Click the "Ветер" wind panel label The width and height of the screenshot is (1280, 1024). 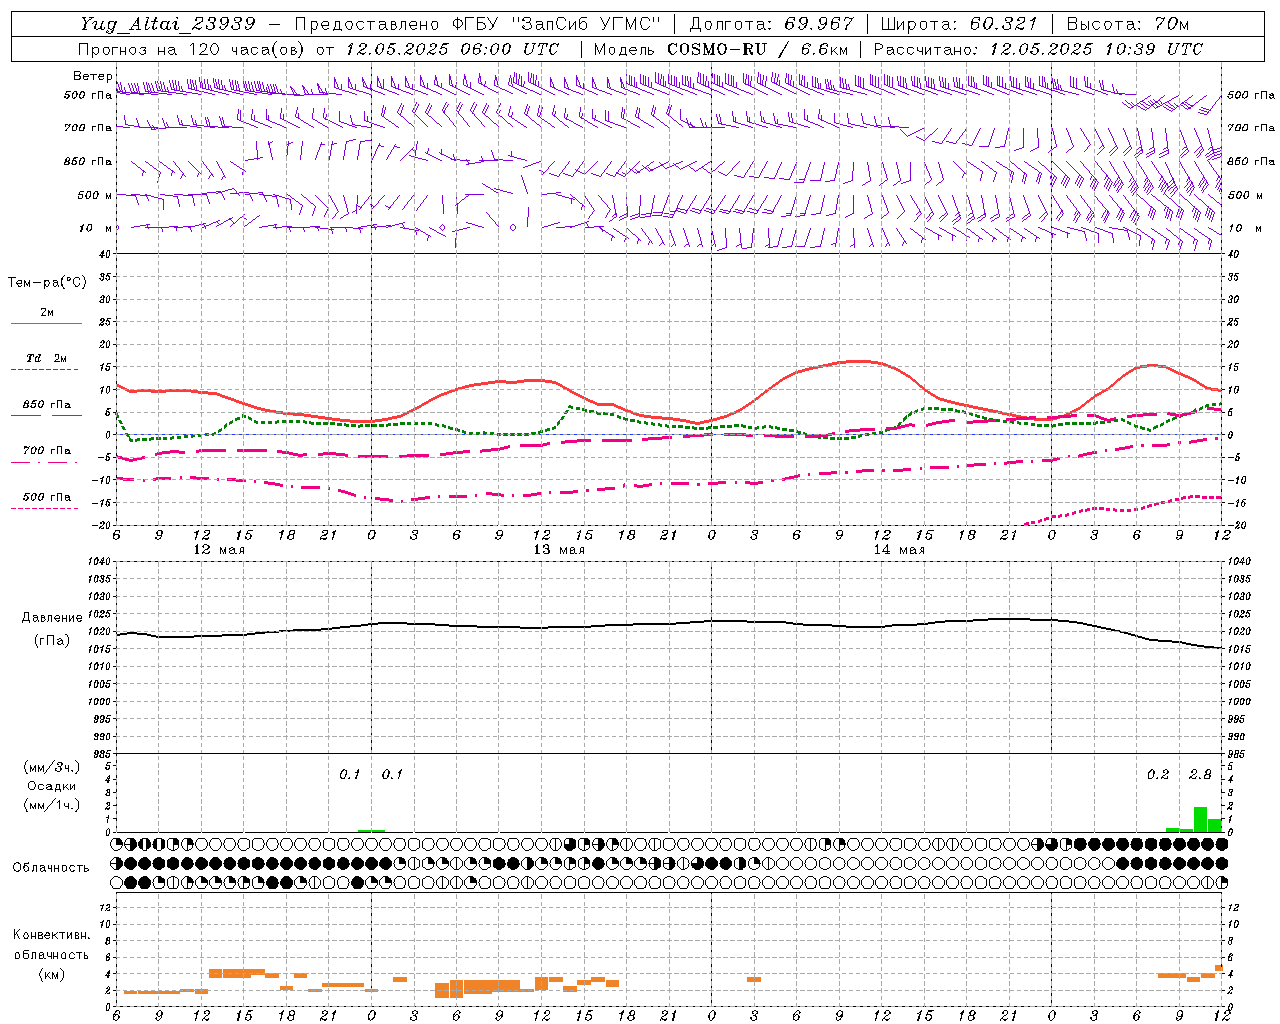(x=92, y=76)
